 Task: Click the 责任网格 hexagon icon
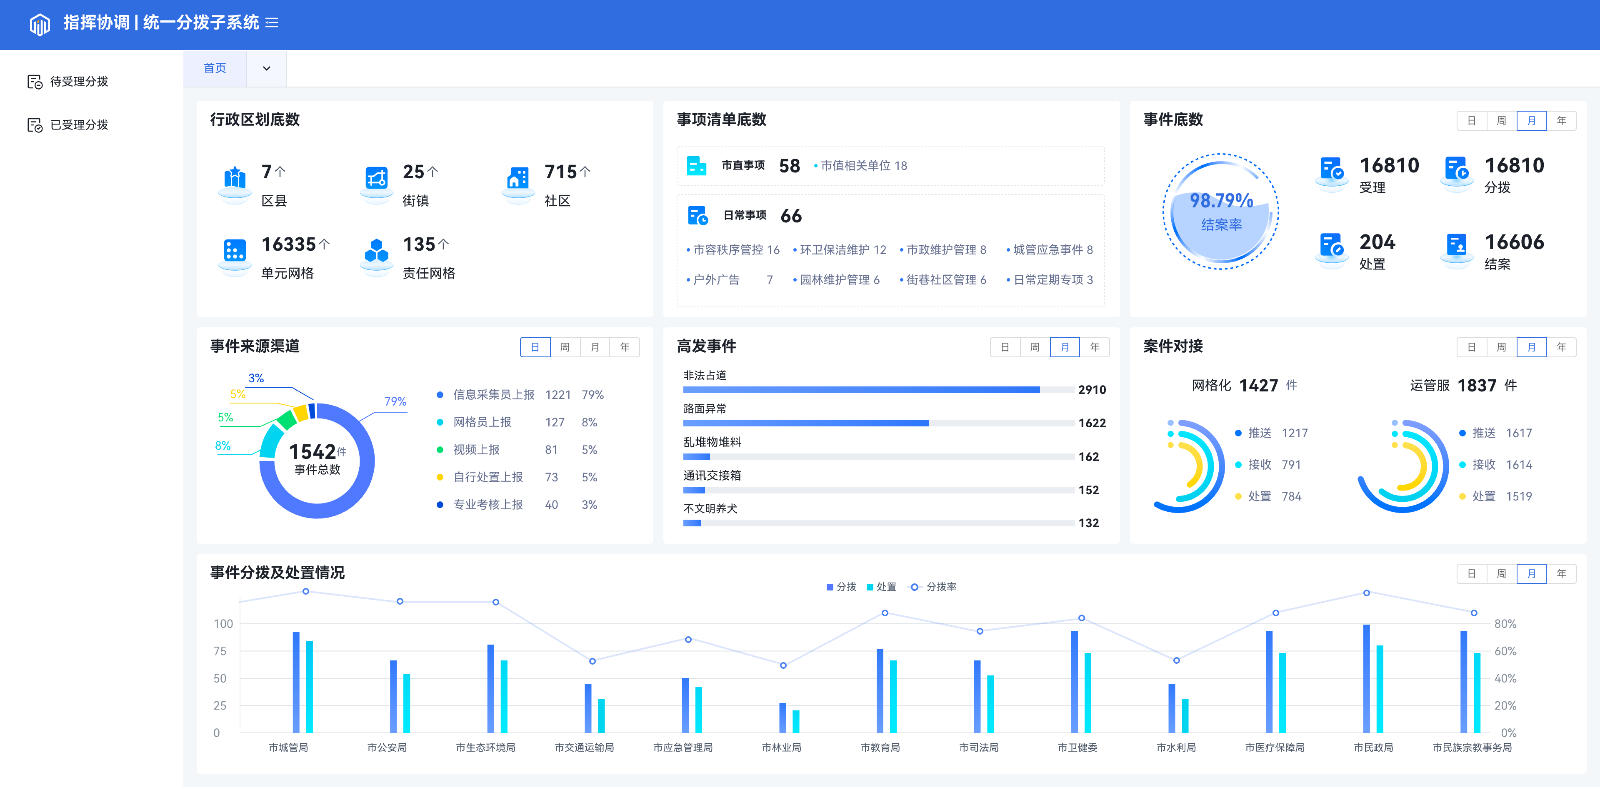click(376, 252)
